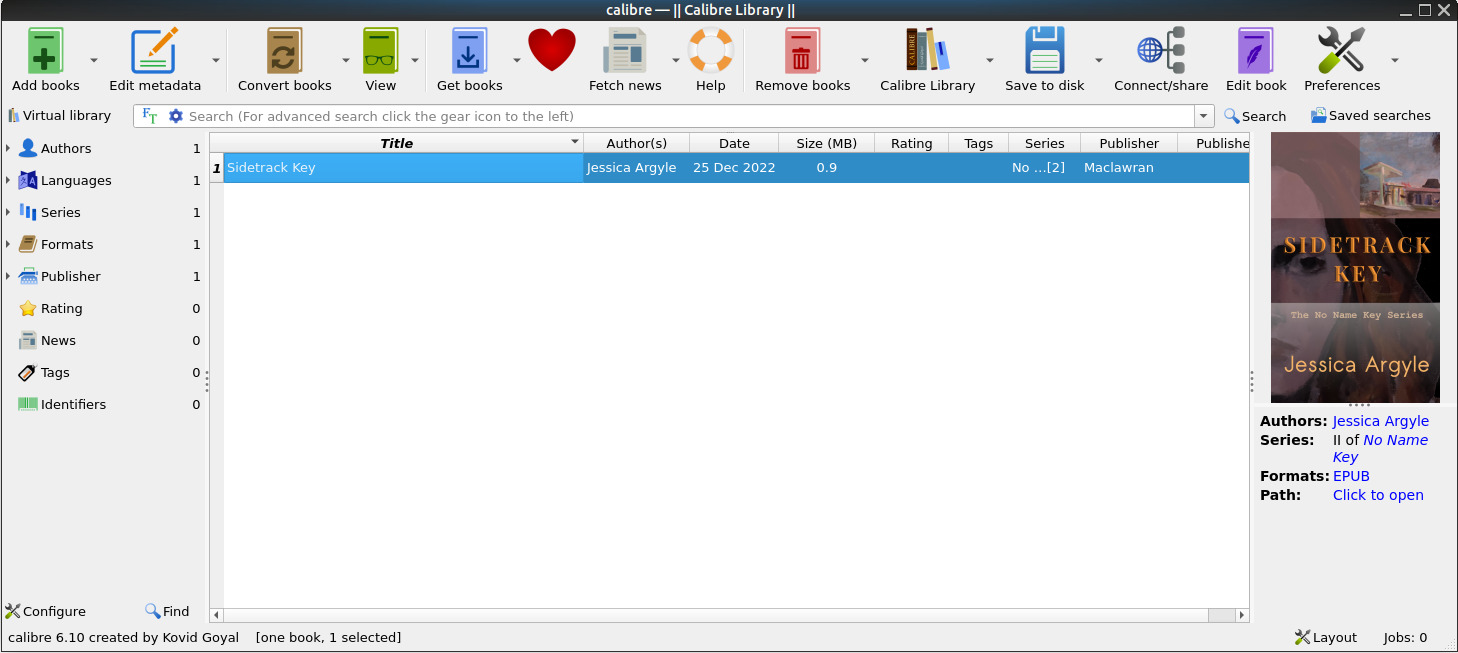
Task: Click the Connect/share icon
Action: pyautogui.click(x=1161, y=52)
